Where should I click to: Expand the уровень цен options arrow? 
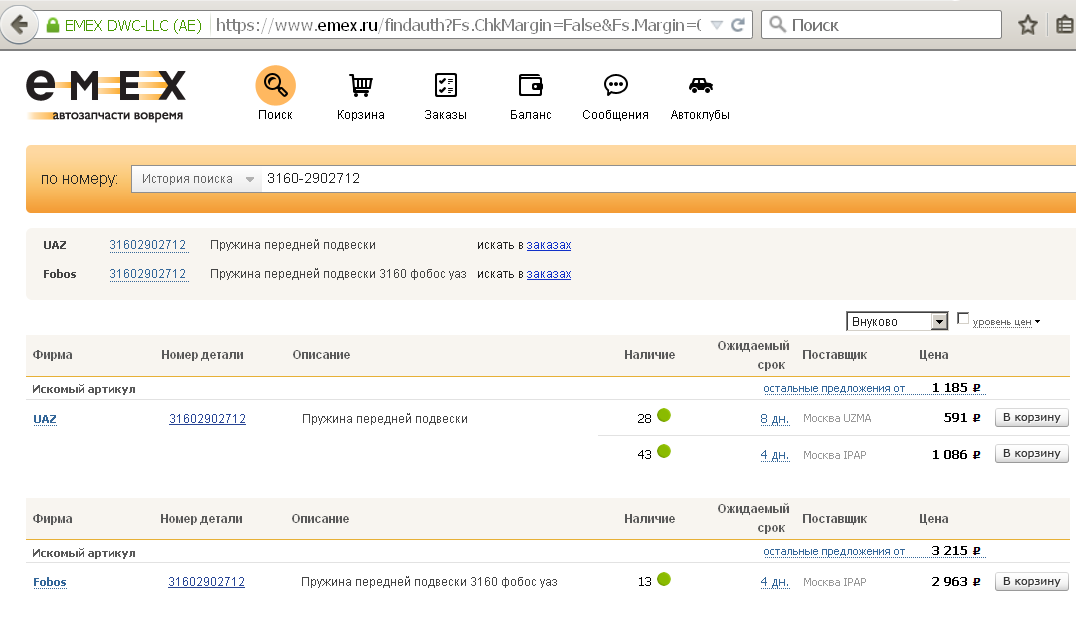pos(1038,322)
